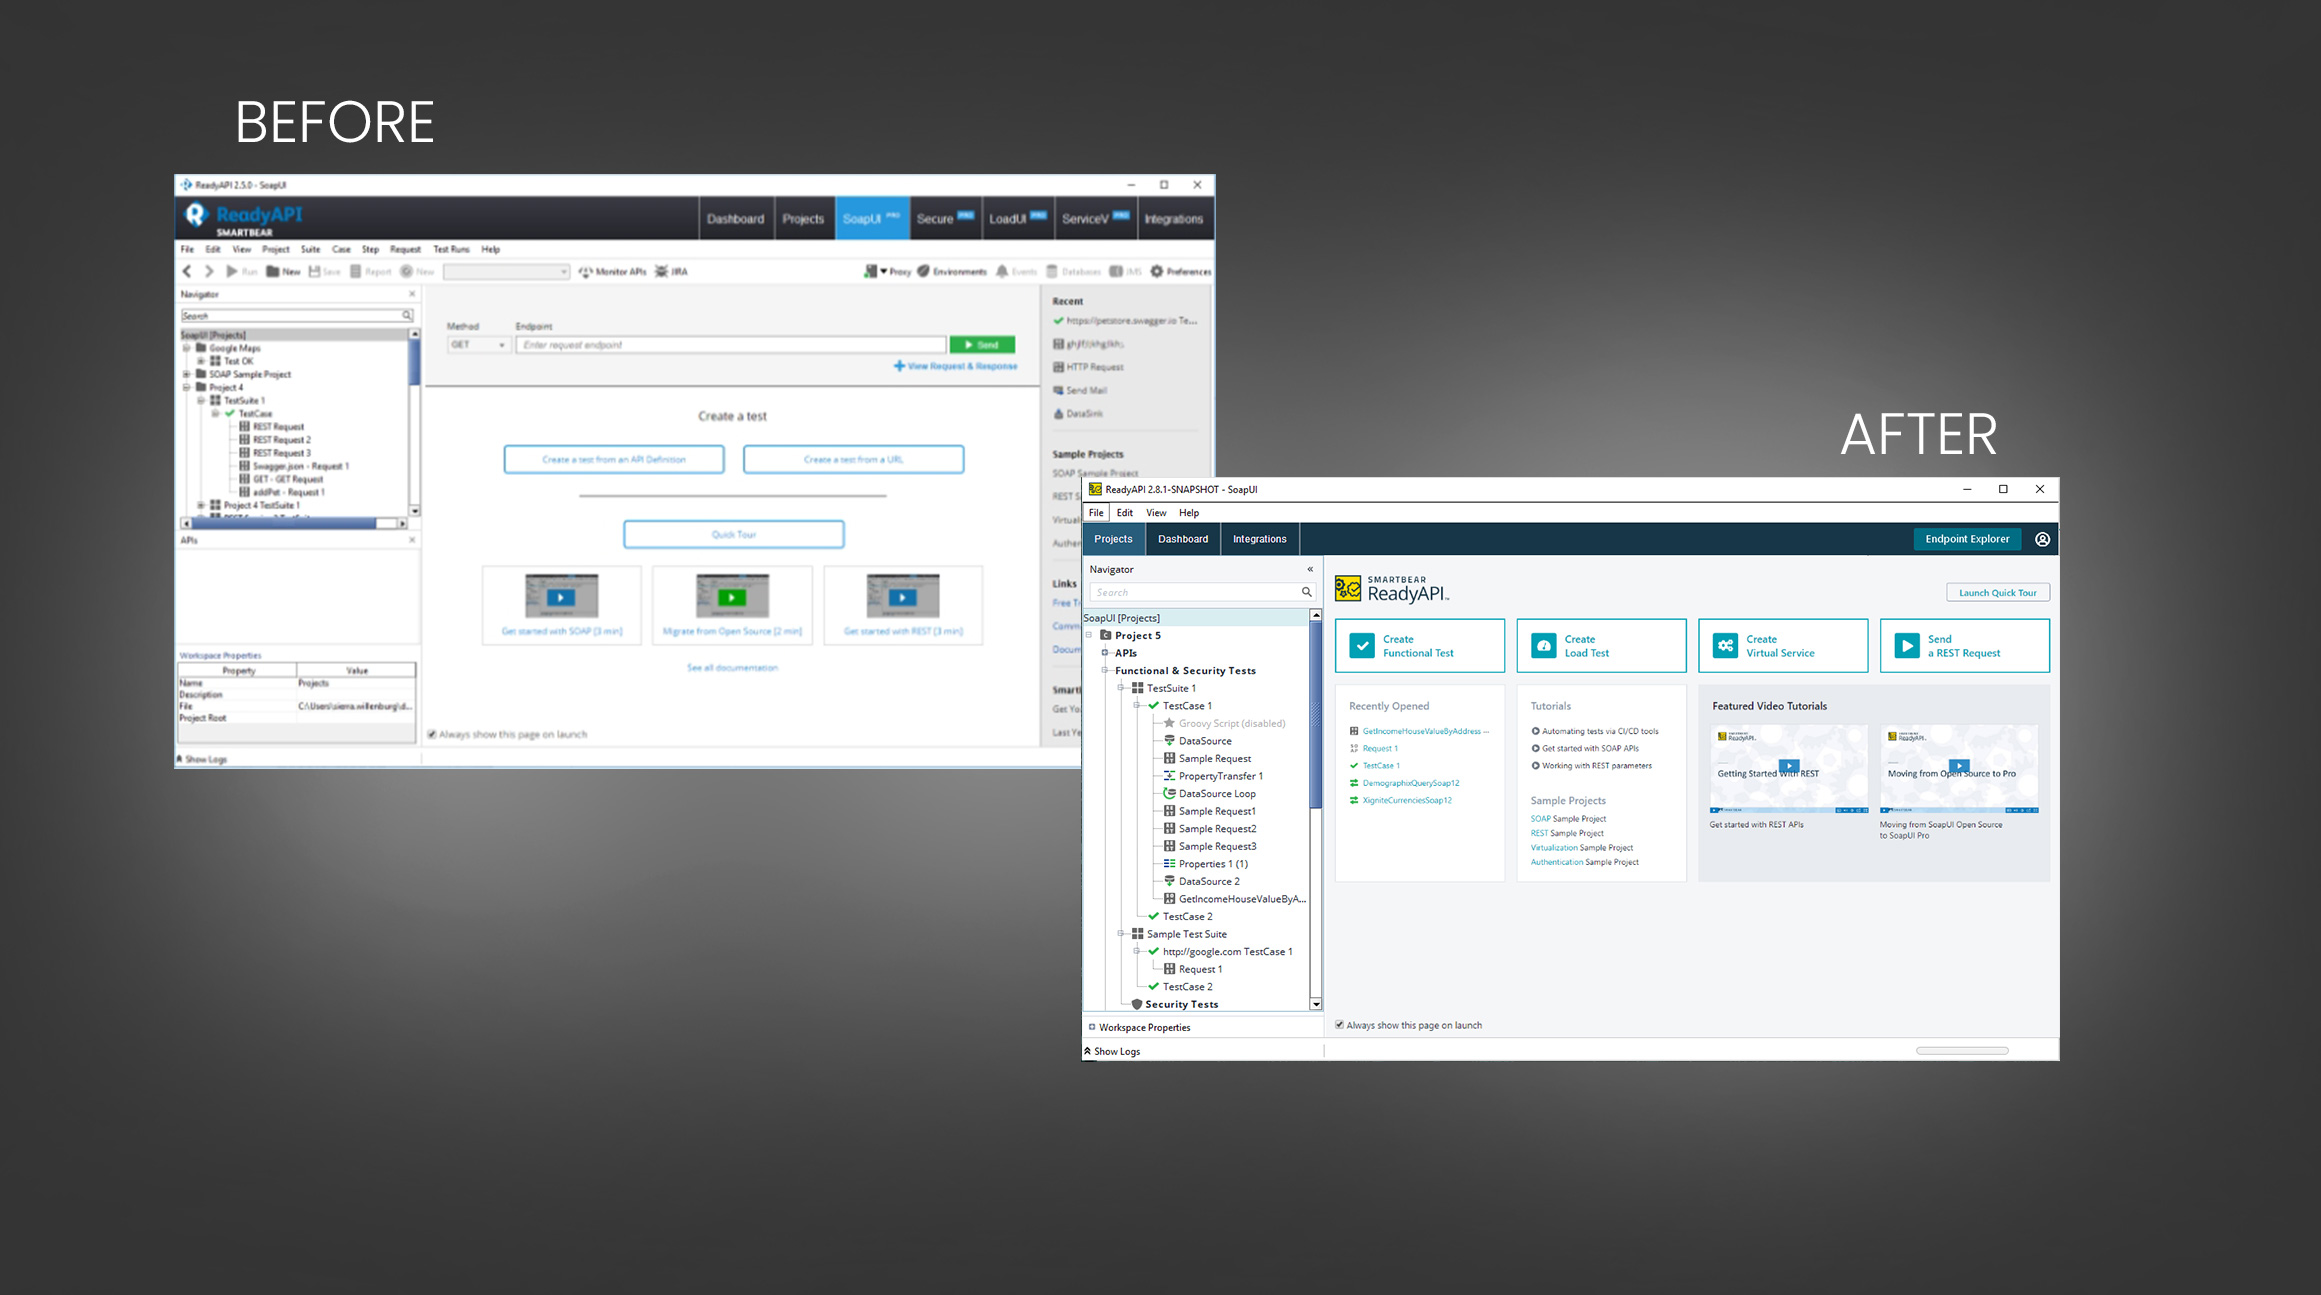Open the Proxy dropdown in BEFORE toolbar

tap(883, 271)
